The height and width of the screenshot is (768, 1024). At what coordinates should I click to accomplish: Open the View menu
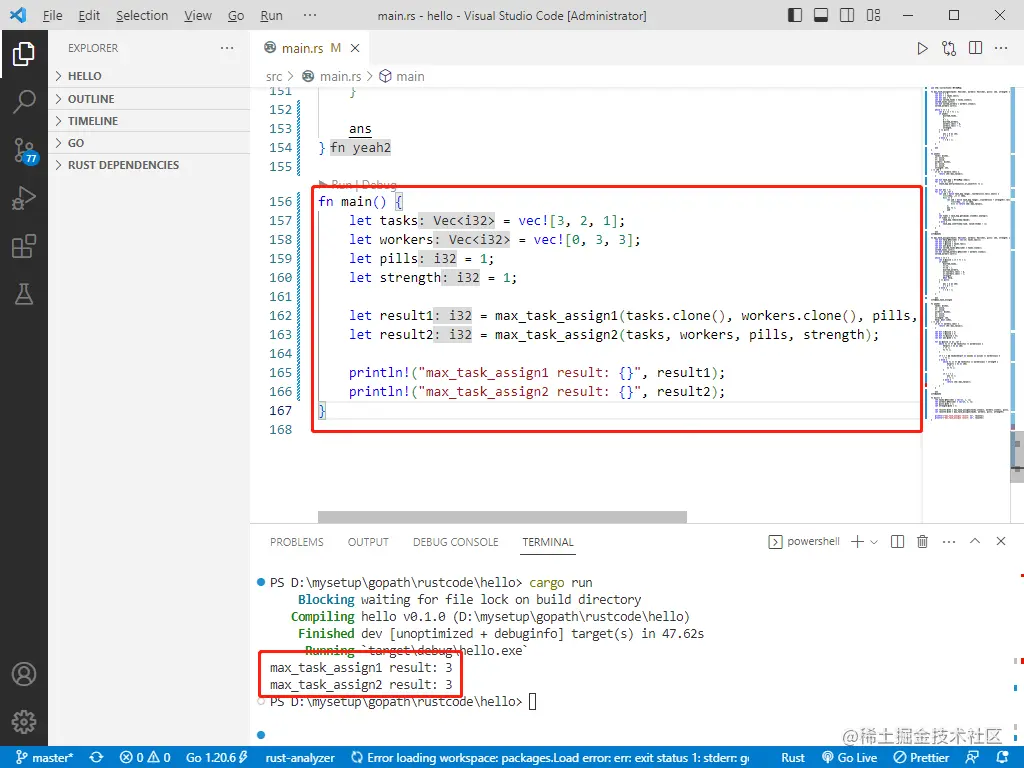[x=197, y=15]
